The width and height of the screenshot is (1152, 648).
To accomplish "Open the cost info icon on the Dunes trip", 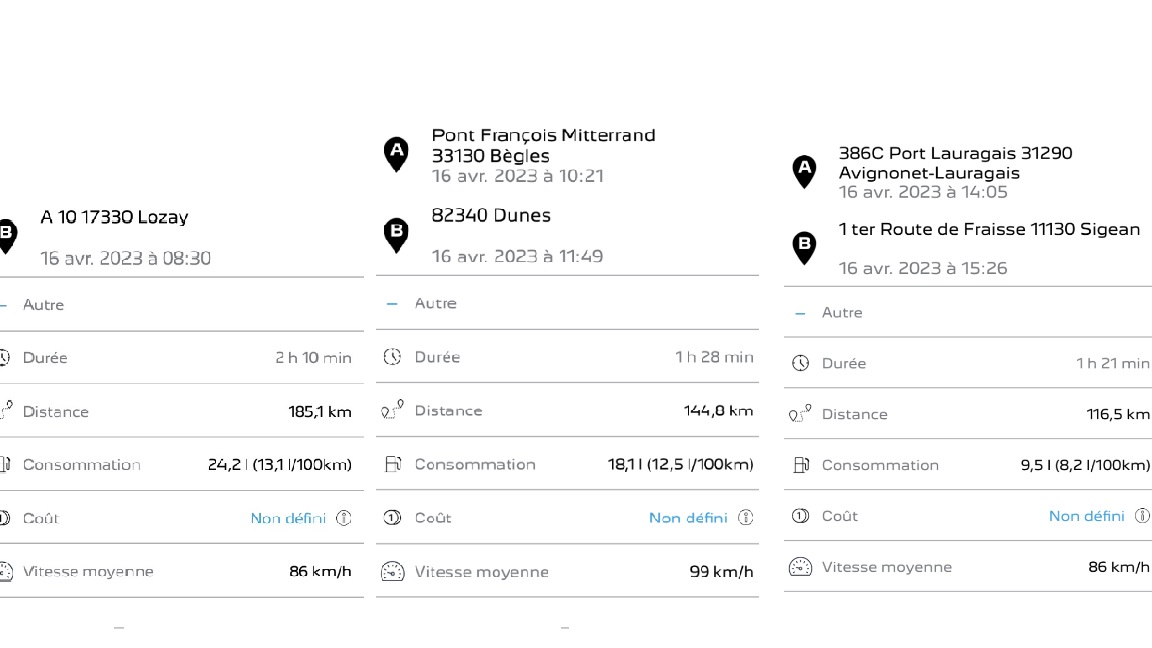I will tap(745, 518).
